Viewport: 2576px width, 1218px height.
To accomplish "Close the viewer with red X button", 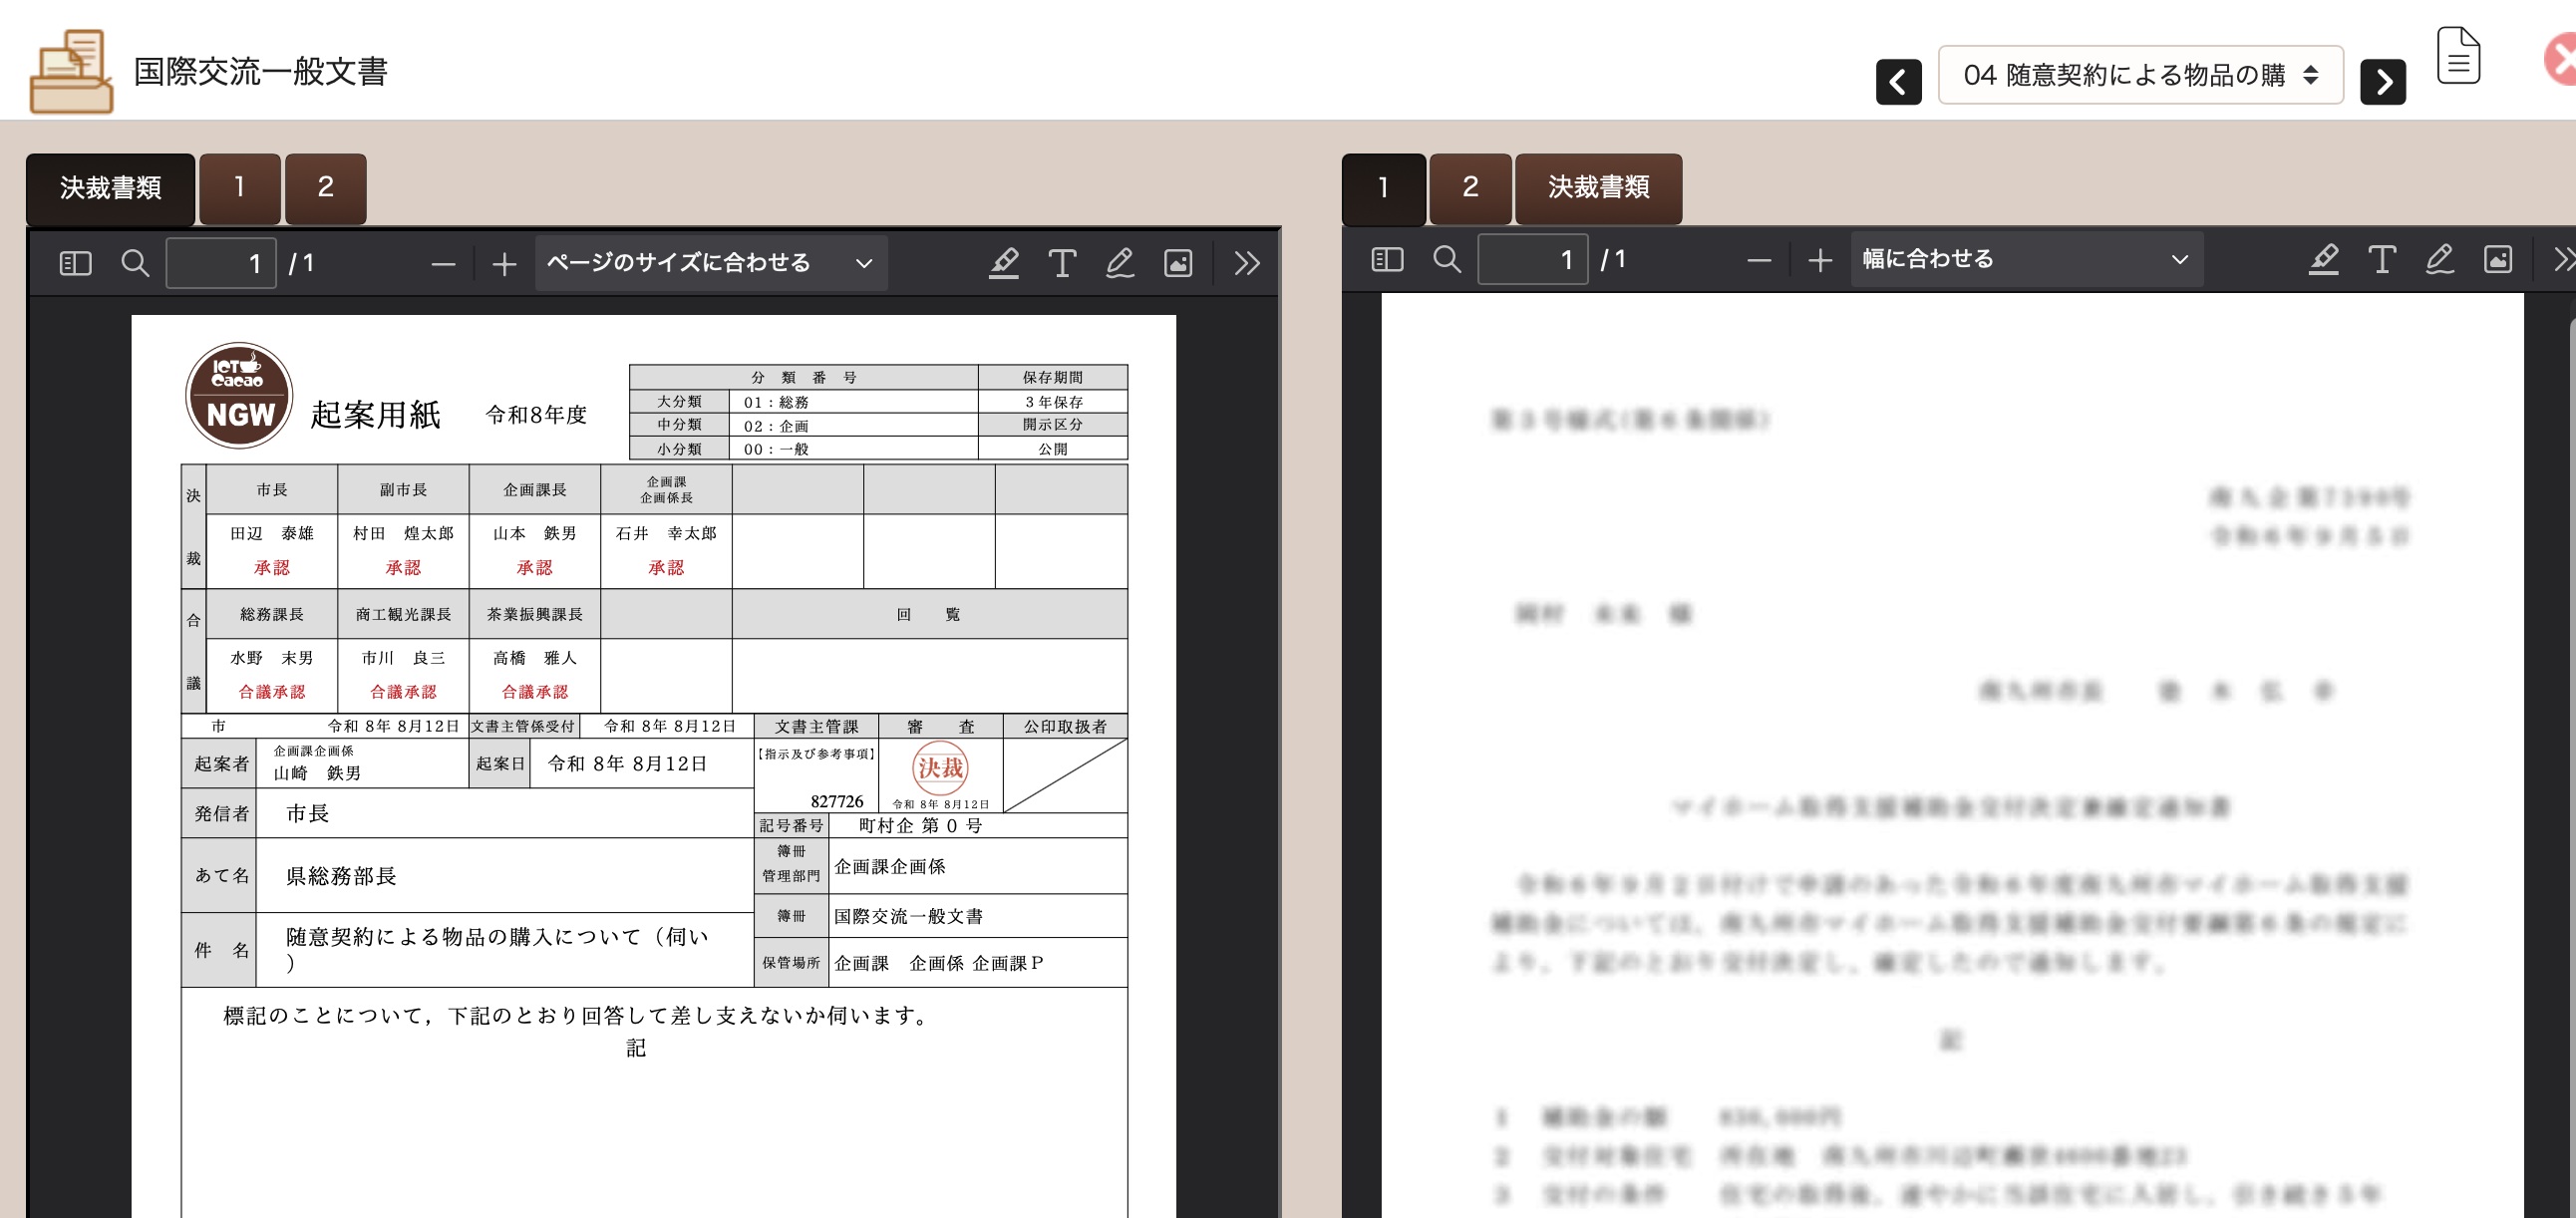I will tap(2562, 58).
